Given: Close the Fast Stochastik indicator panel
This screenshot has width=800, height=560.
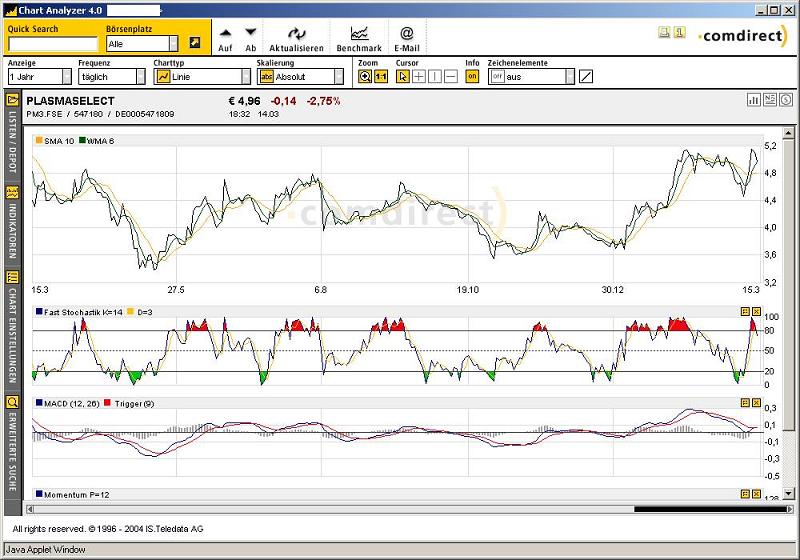Looking at the screenshot, I should [x=756, y=312].
